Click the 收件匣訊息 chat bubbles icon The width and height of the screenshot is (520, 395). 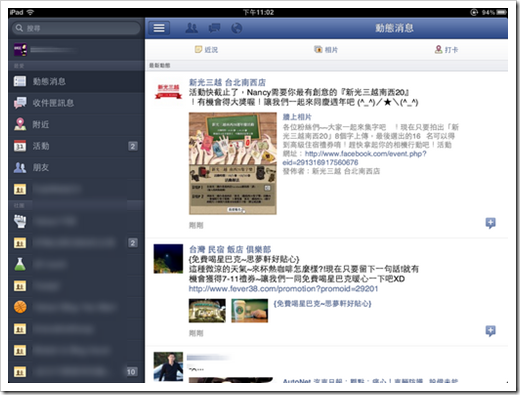click(x=20, y=103)
